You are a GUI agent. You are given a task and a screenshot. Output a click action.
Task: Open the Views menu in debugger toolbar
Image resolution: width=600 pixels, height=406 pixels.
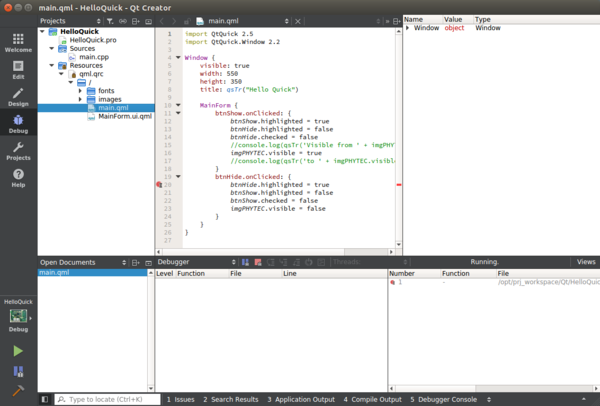click(586, 262)
